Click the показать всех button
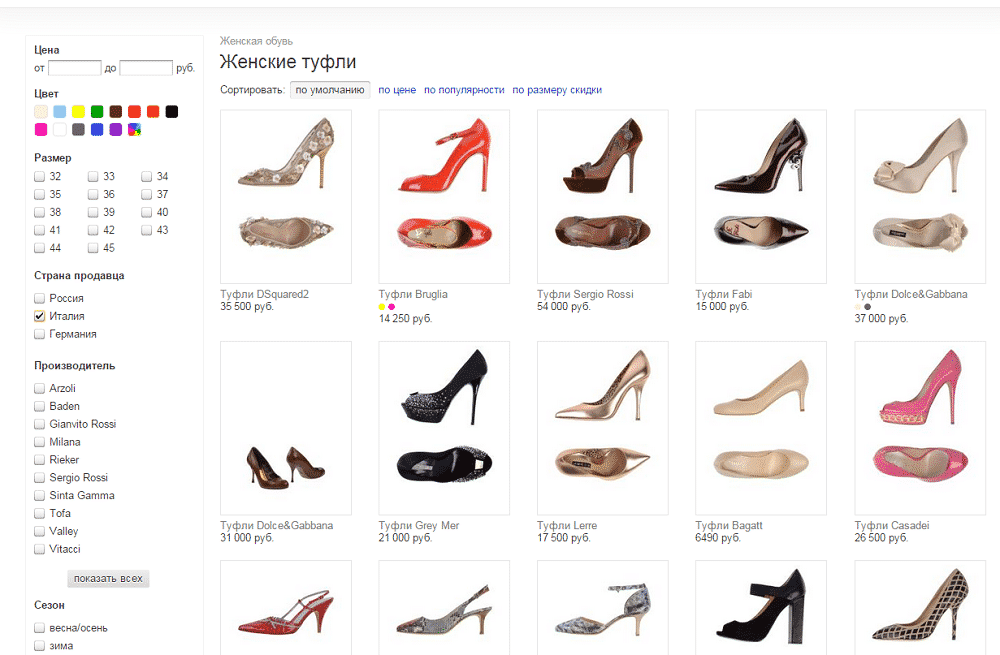The width and height of the screenshot is (1000, 655). point(108,578)
